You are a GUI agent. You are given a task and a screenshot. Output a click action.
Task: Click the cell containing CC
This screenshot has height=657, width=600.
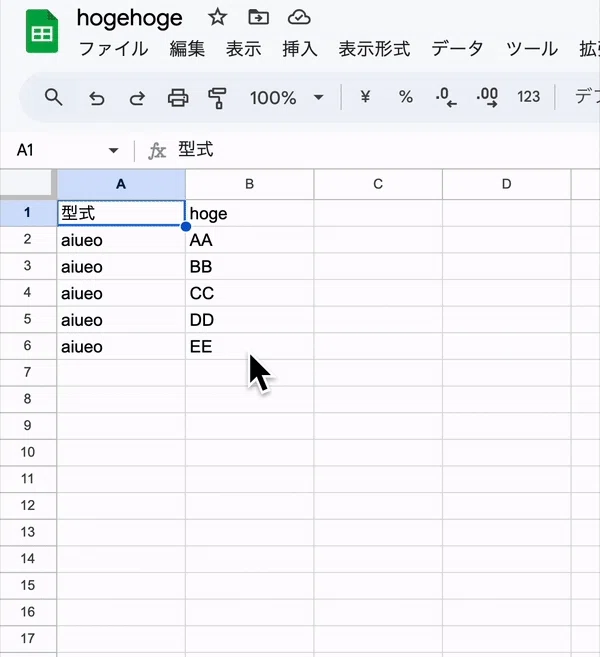(x=250, y=293)
